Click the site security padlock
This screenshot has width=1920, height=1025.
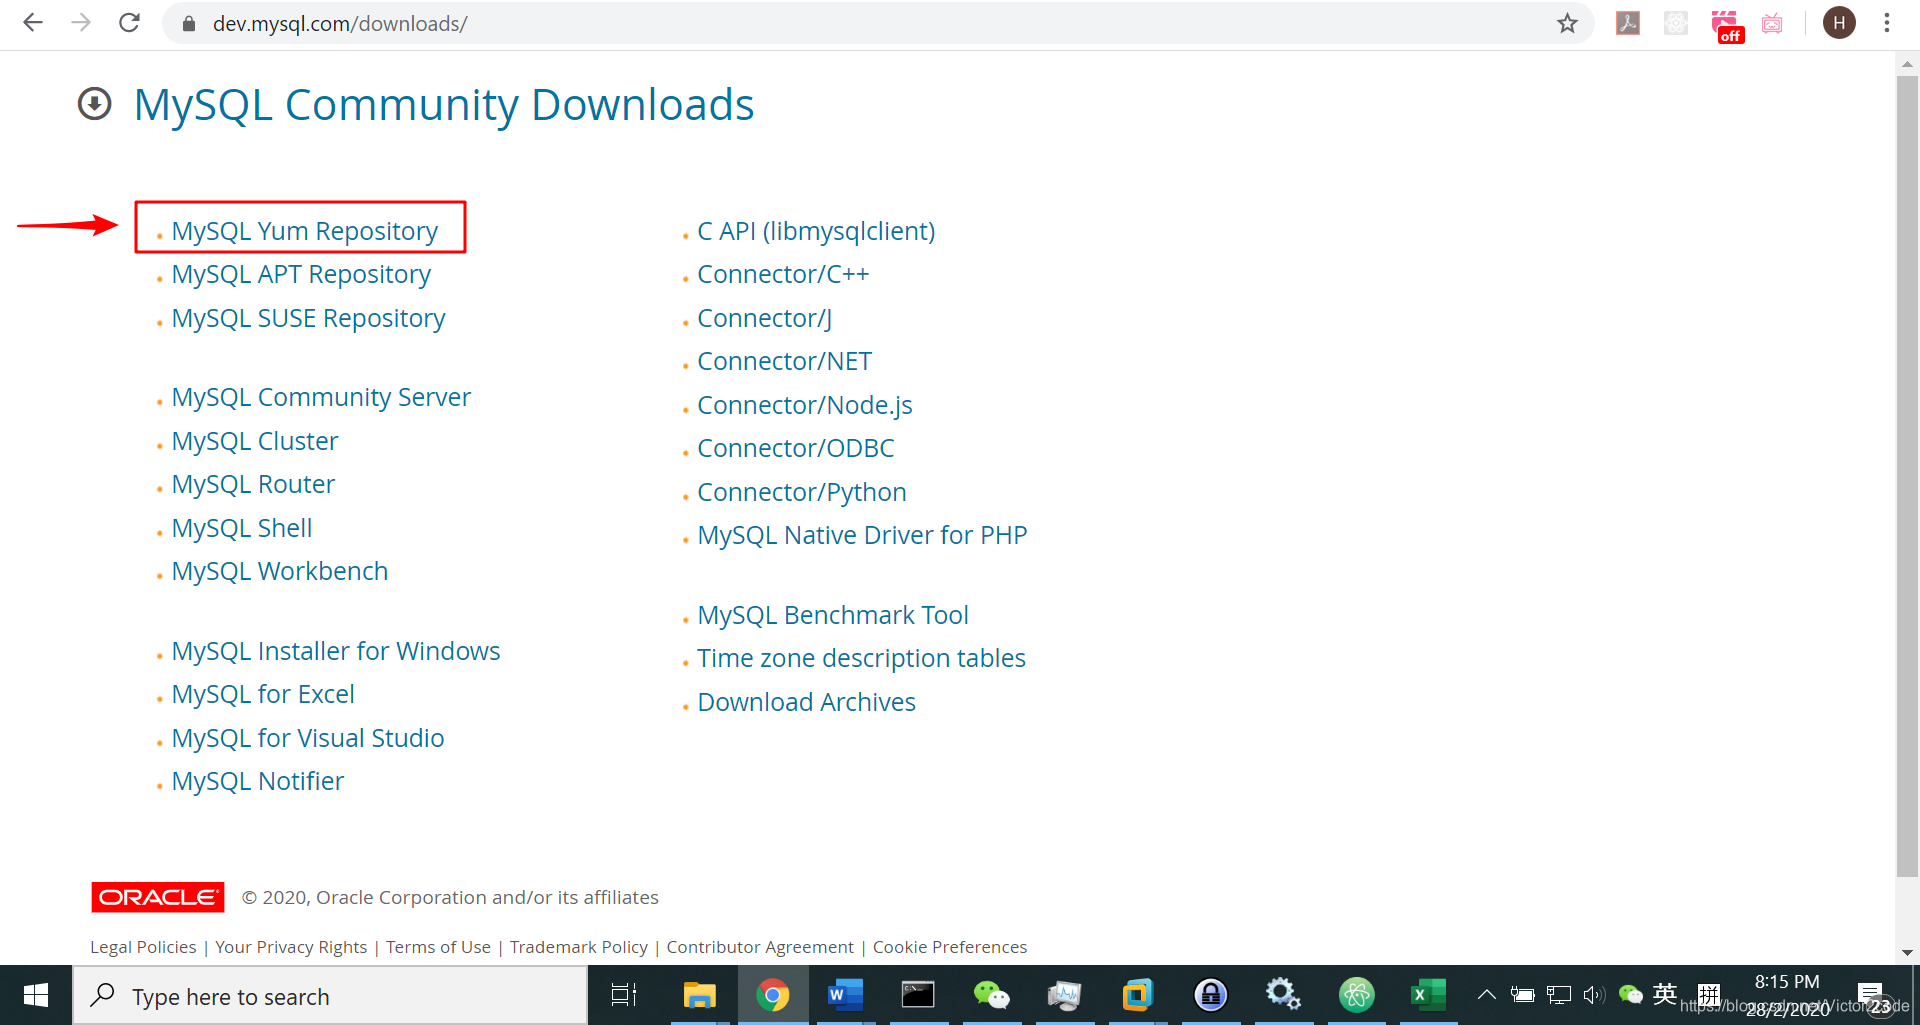click(x=188, y=23)
